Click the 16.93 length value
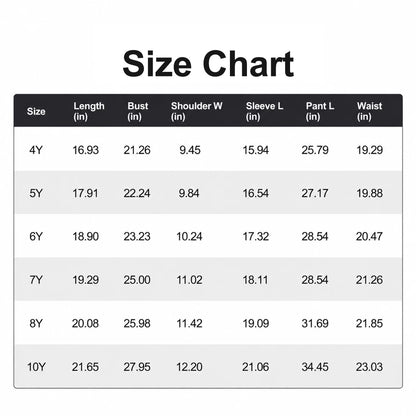The width and height of the screenshot is (416, 416). click(86, 150)
